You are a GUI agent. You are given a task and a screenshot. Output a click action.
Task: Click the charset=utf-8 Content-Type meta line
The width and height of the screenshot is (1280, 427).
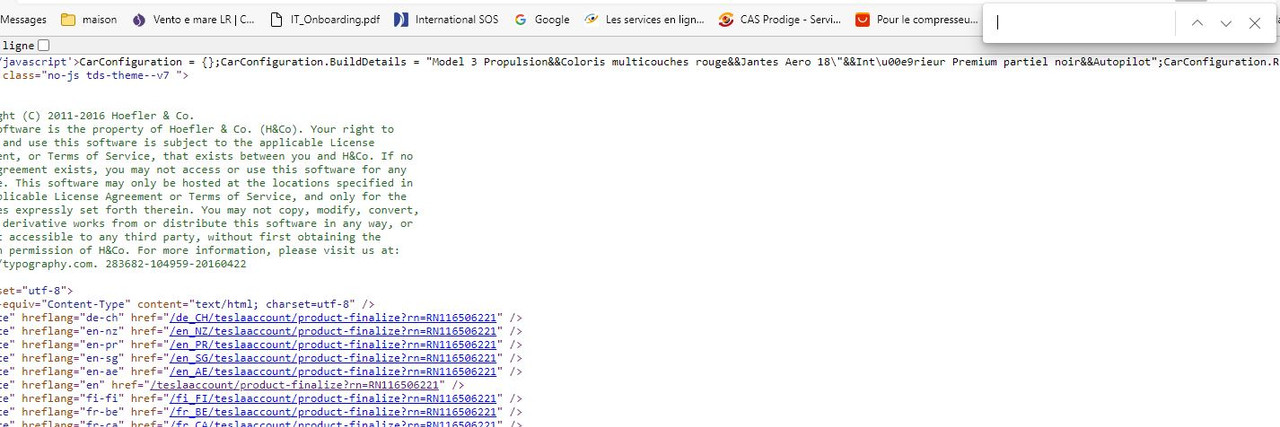[187, 304]
